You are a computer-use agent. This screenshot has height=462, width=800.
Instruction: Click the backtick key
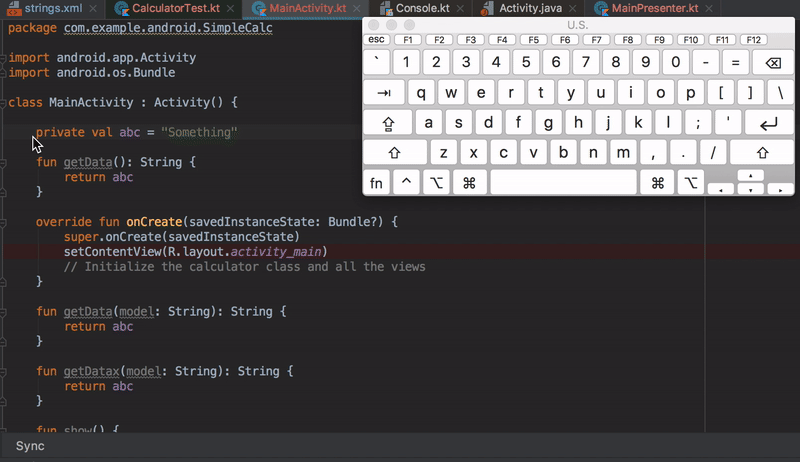[377, 62]
